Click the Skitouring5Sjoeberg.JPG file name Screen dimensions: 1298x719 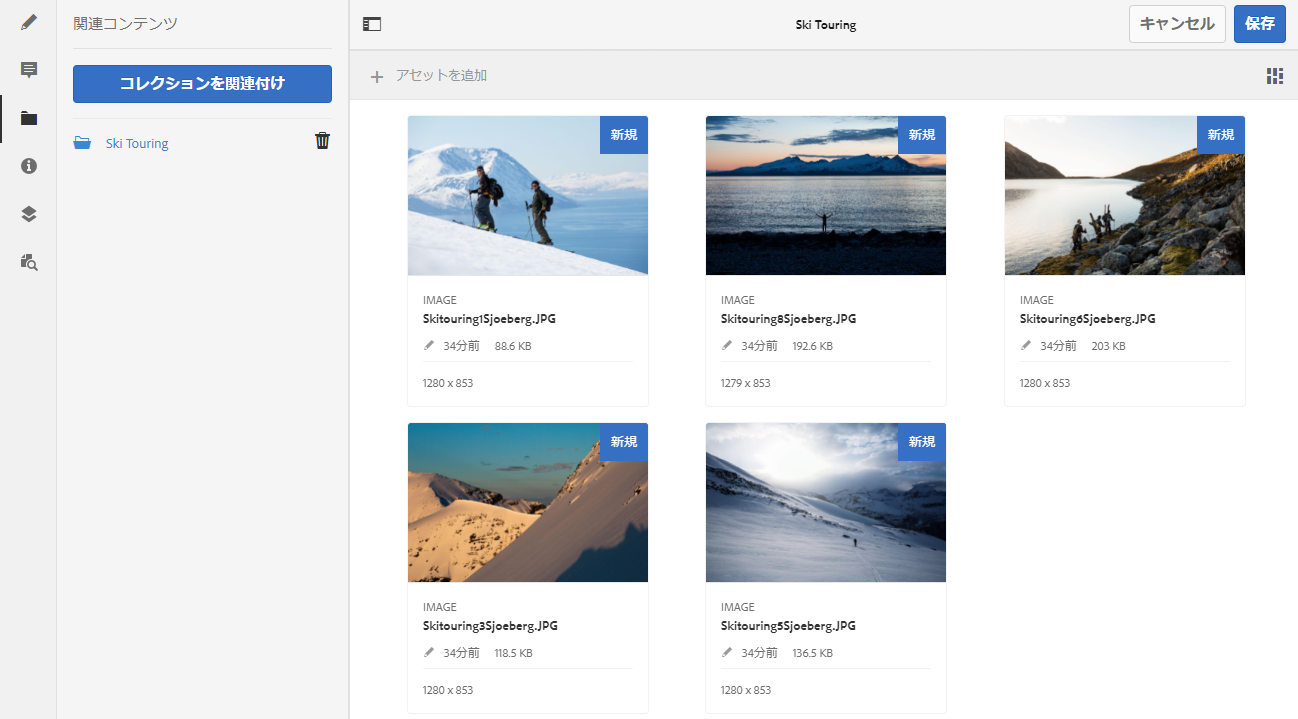coord(789,626)
